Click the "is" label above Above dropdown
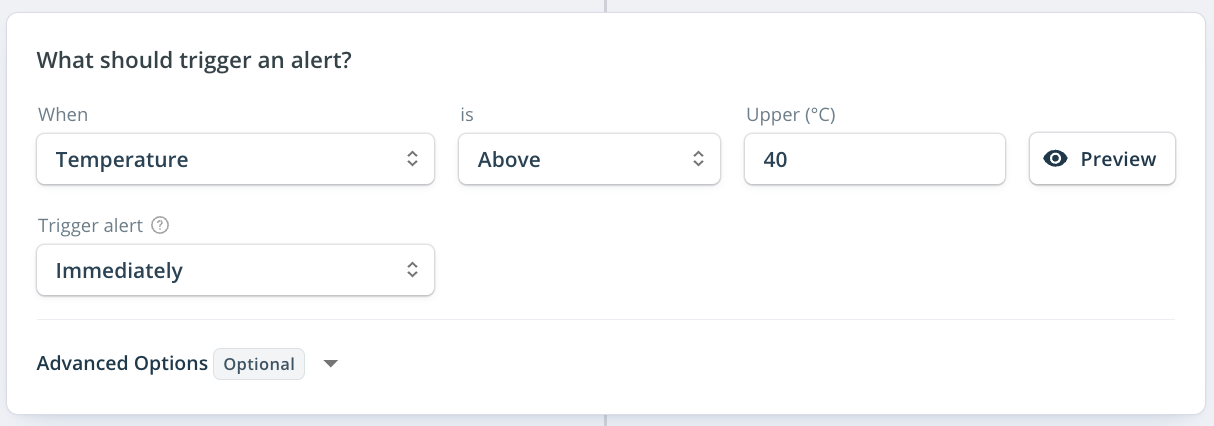 [467, 115]
